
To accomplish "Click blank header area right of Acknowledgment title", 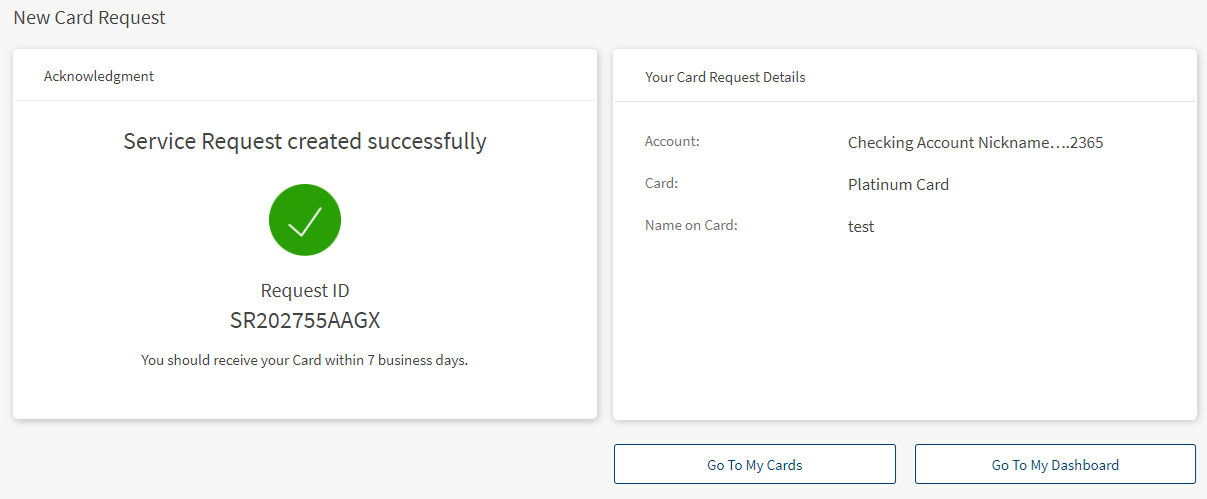I will point(400,76).
